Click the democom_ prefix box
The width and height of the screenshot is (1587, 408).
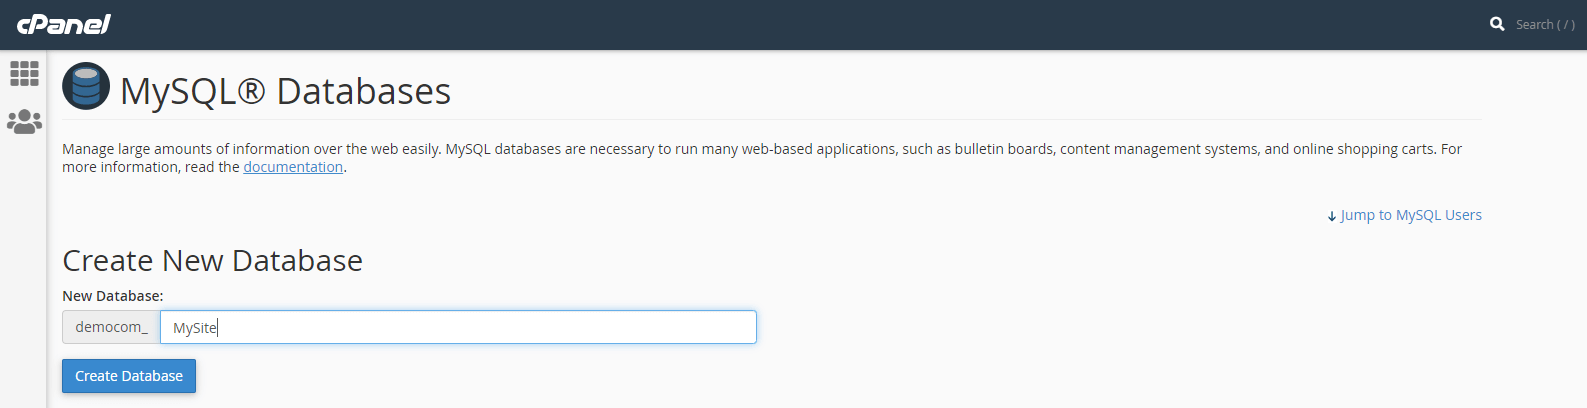click(x=111, y=327)
